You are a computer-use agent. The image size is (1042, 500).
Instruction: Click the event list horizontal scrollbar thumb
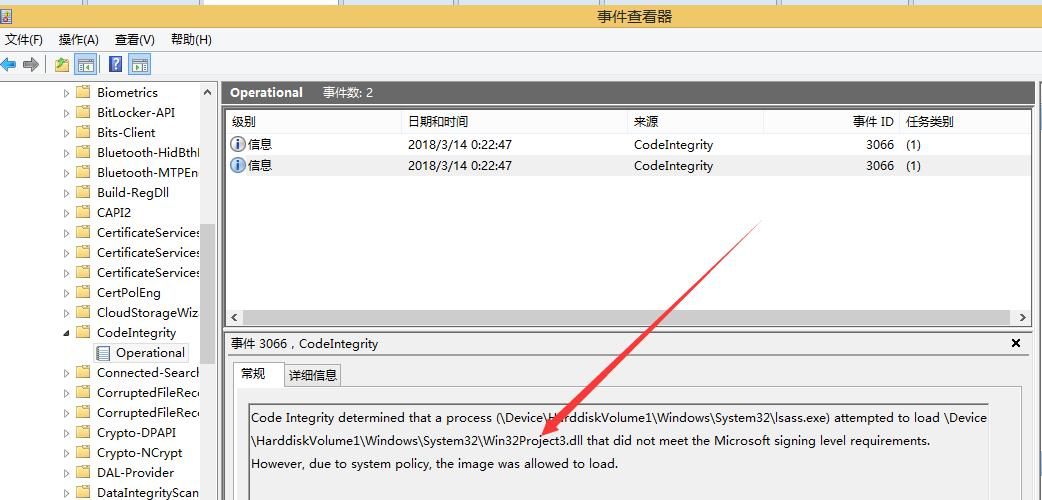tap(629, 317)
